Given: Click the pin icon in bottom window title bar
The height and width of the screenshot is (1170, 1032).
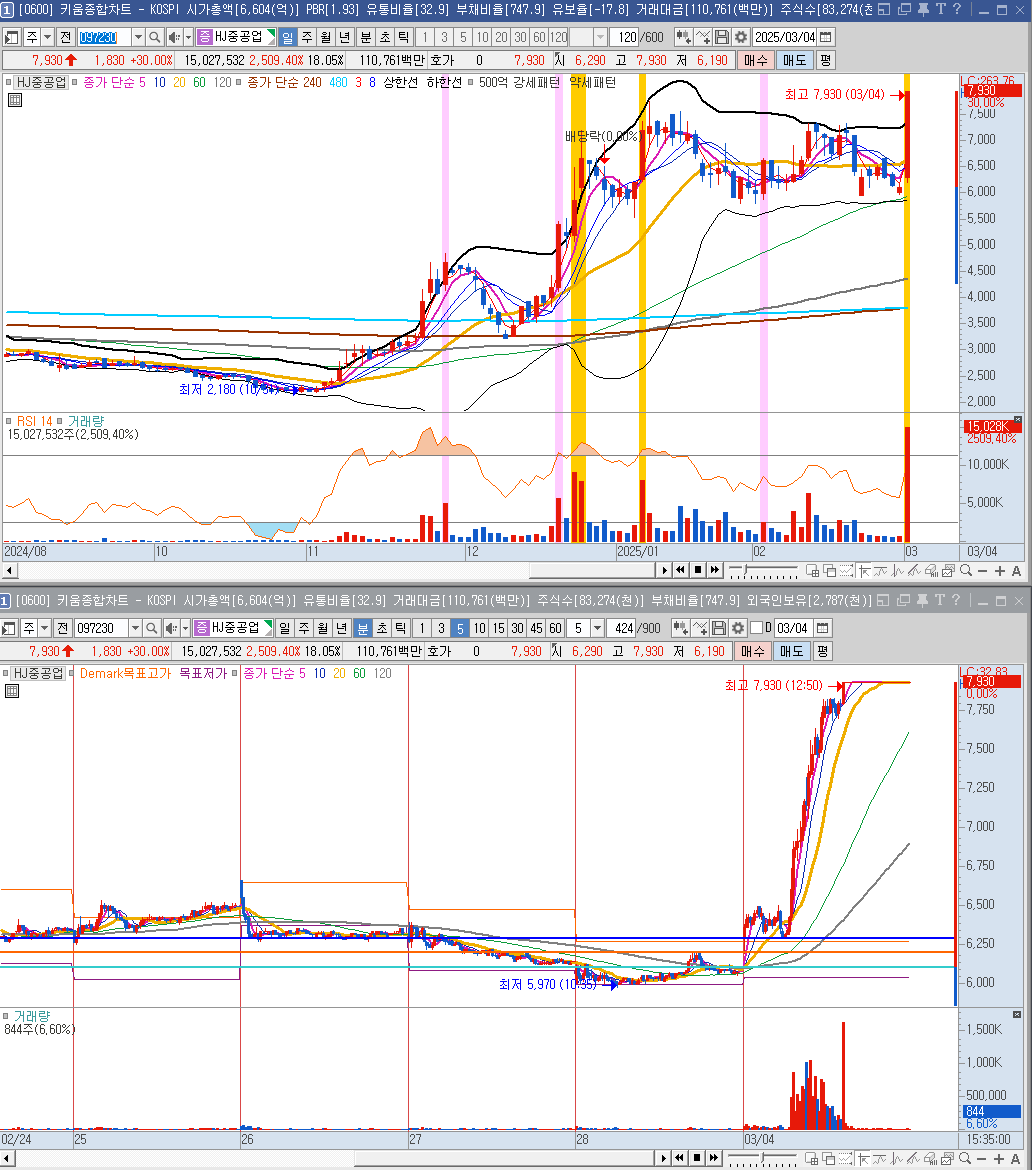Looking at the screenshot, I should tap(922, 600).
